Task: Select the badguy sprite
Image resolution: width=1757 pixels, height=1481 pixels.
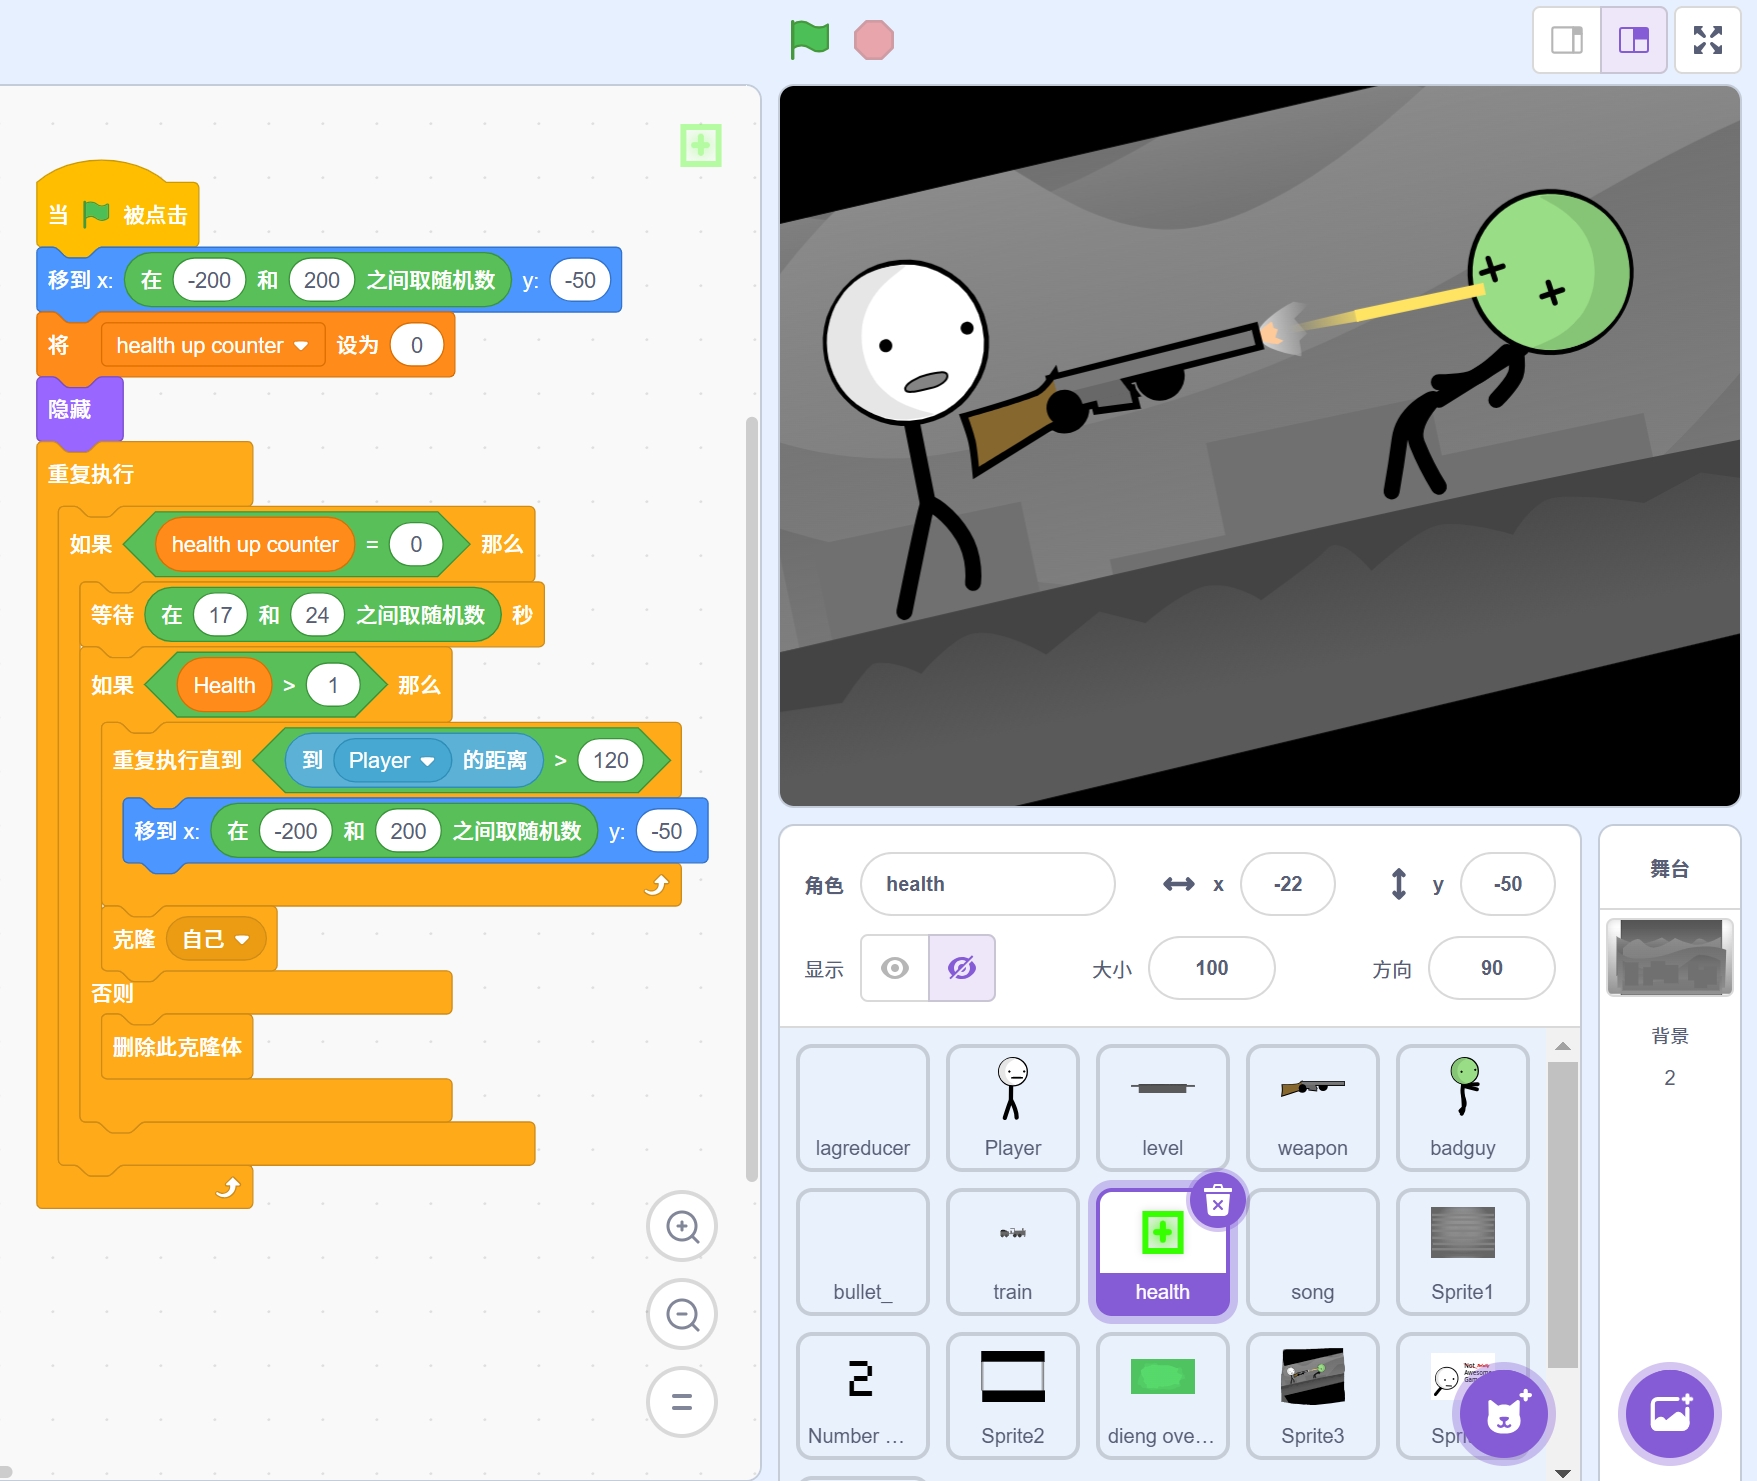Action: 1462,1107
